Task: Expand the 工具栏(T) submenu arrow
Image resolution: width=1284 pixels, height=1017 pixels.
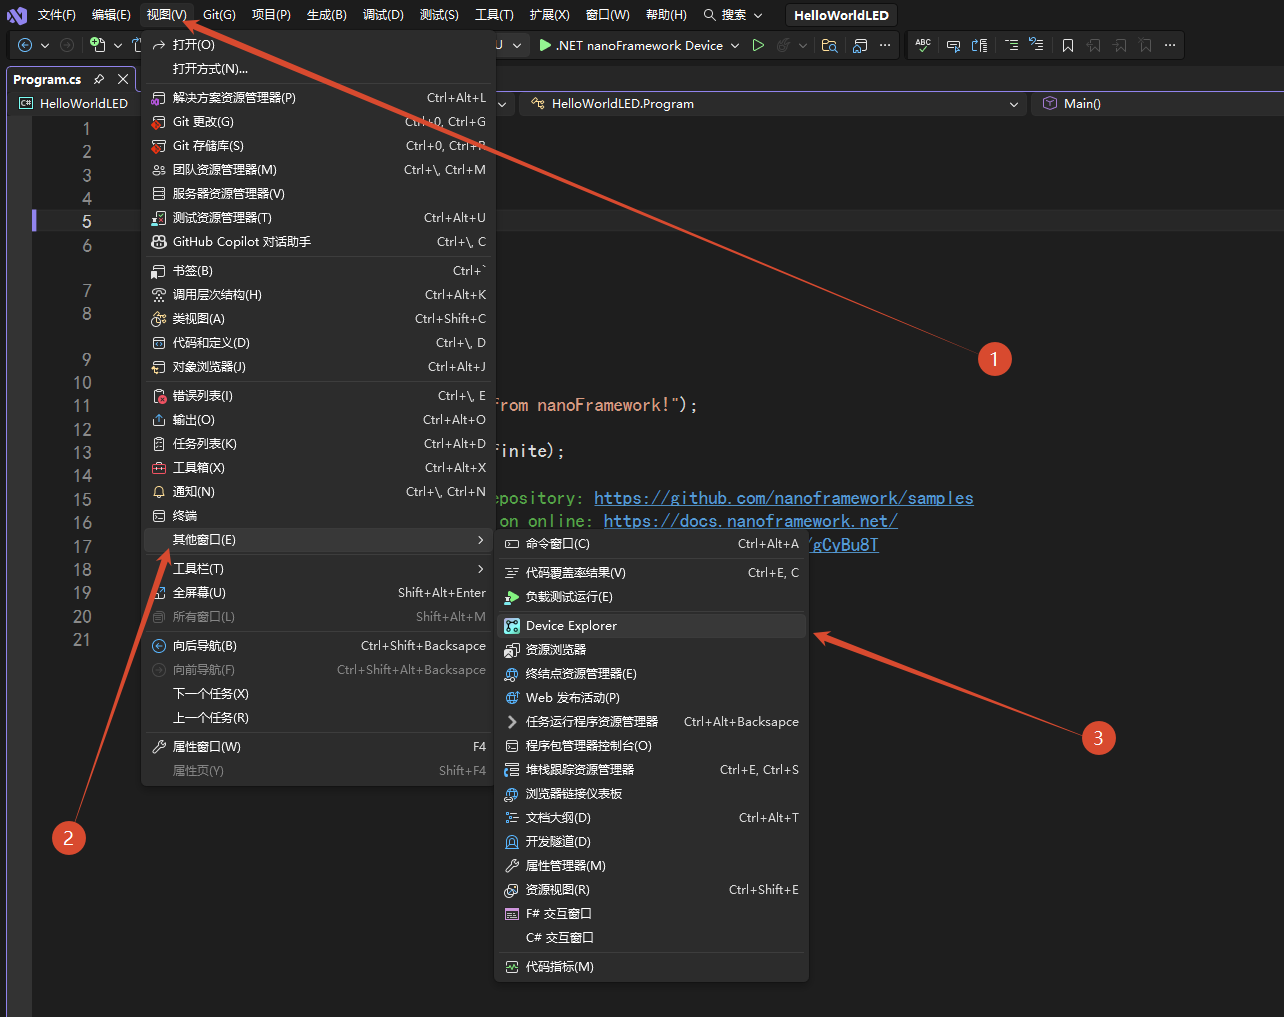Action: 481,569
